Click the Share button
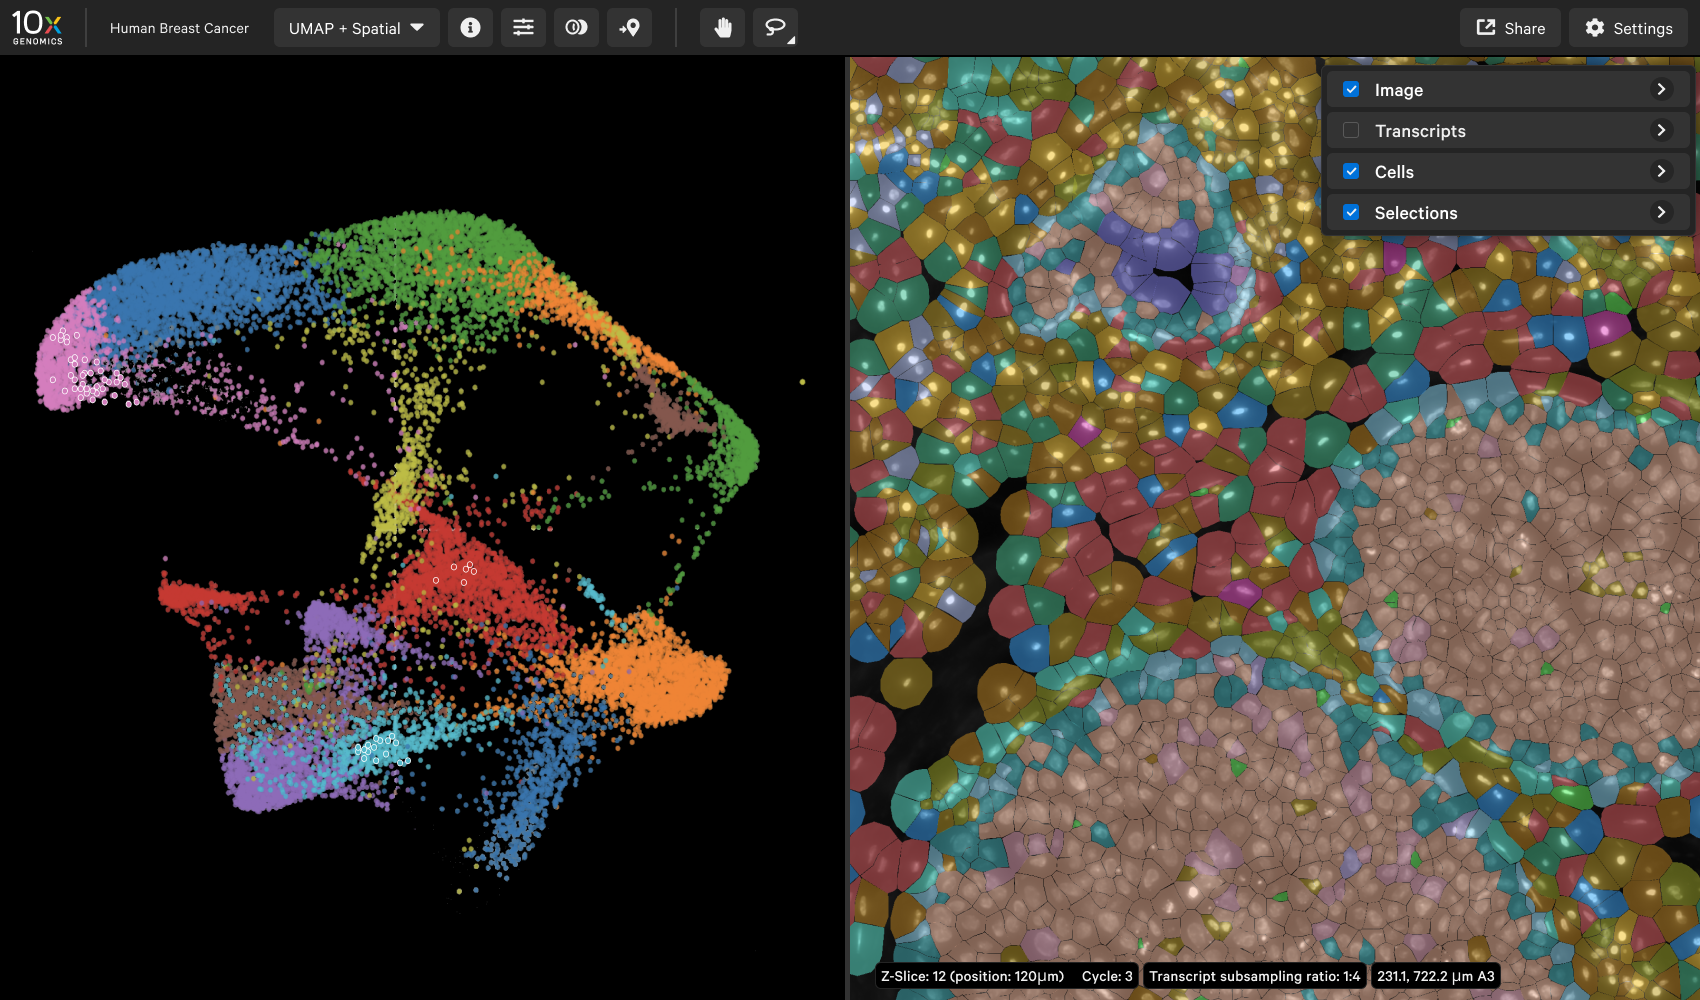The image size is (1700, 1000). (1510, 28)
